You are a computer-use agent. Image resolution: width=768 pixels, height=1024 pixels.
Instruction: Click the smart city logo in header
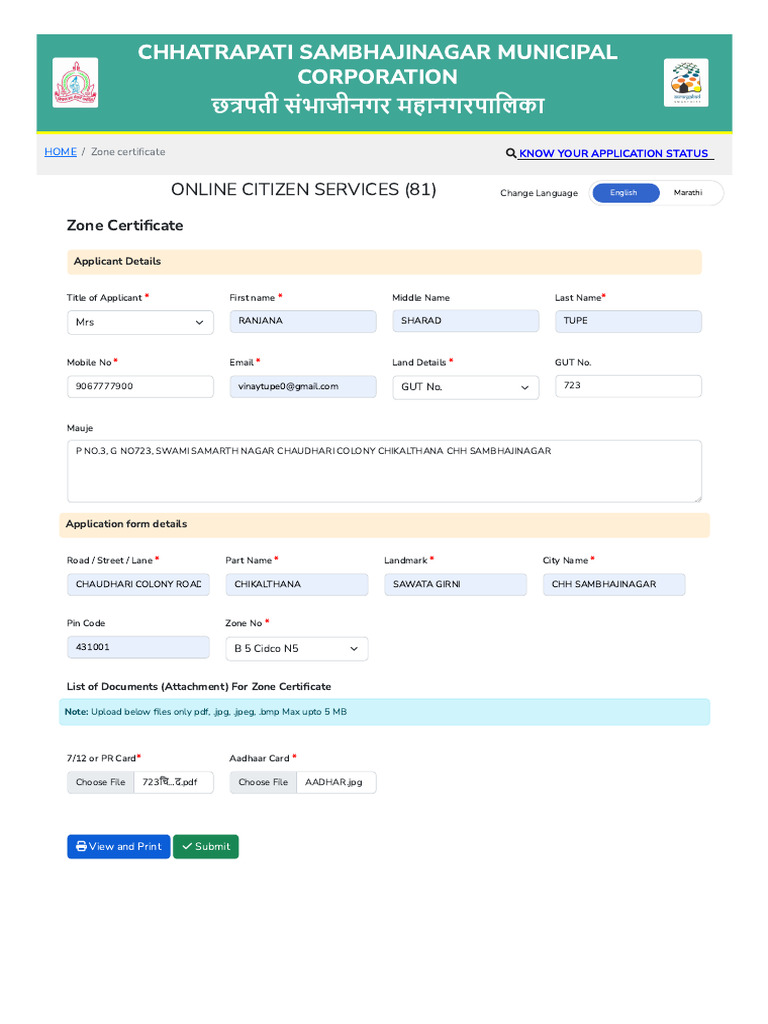pyautogui.click(x=686, y=83)
